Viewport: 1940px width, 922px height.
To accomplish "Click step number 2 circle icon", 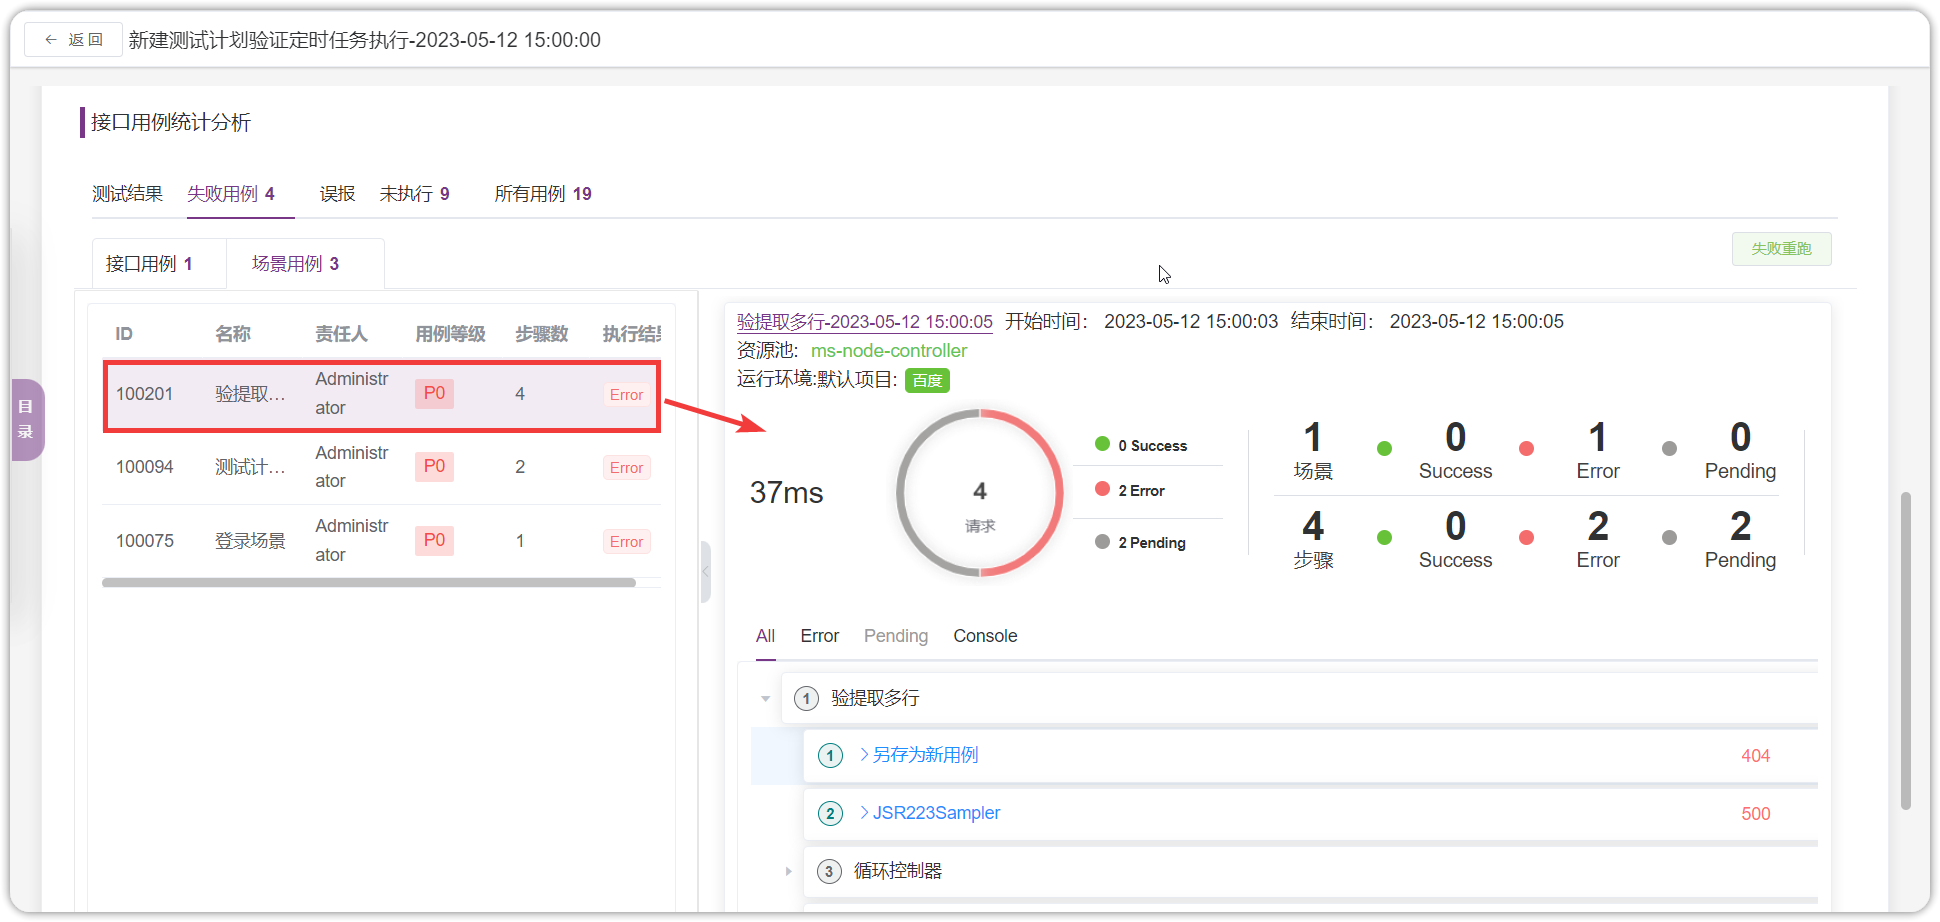I will point(830,813).
